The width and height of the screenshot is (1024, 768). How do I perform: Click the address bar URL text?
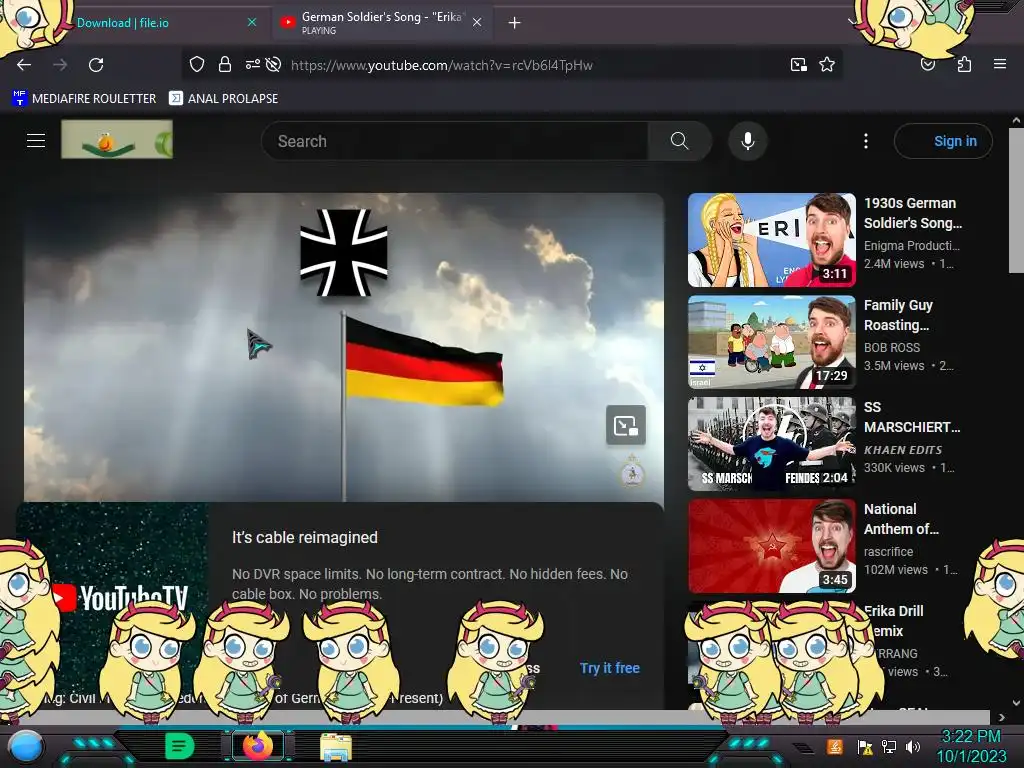(x=441, y=65)
